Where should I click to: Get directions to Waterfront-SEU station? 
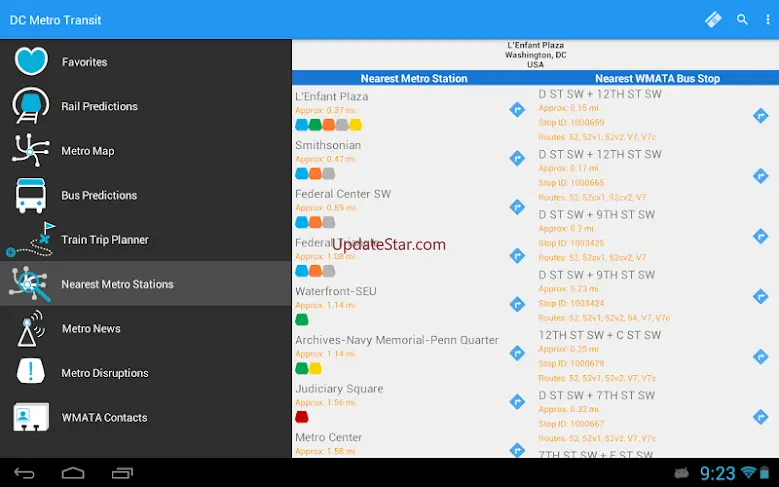(517, 305)
